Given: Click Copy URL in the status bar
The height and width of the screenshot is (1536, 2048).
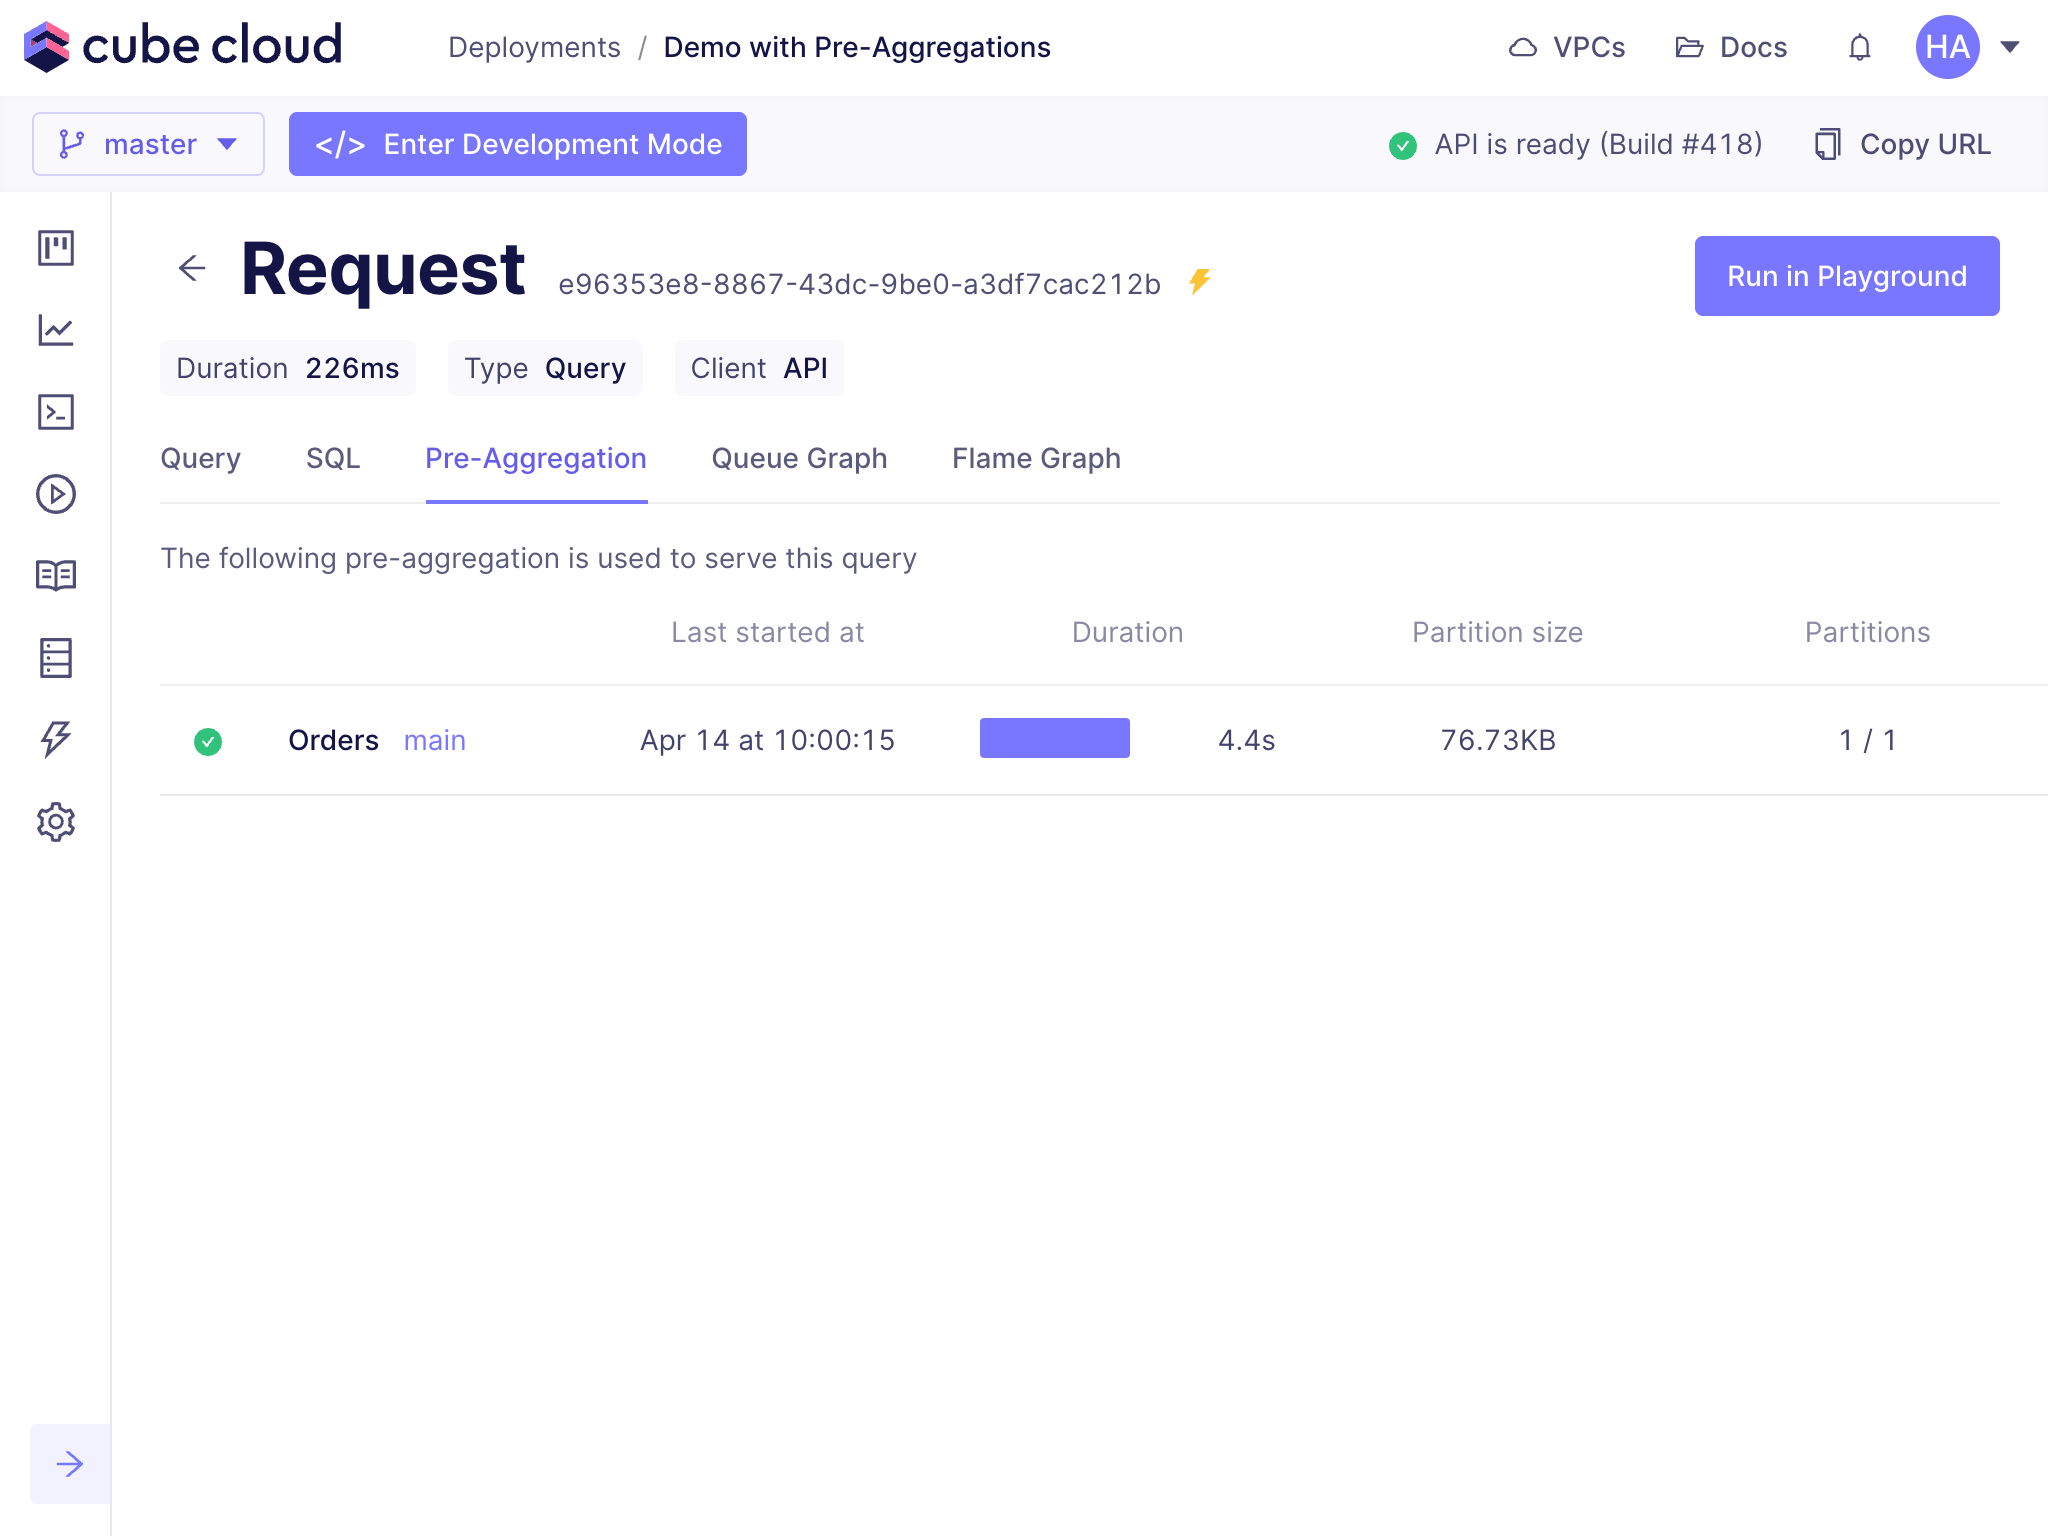Looking at the screenshot, I should coord(1904,144).
